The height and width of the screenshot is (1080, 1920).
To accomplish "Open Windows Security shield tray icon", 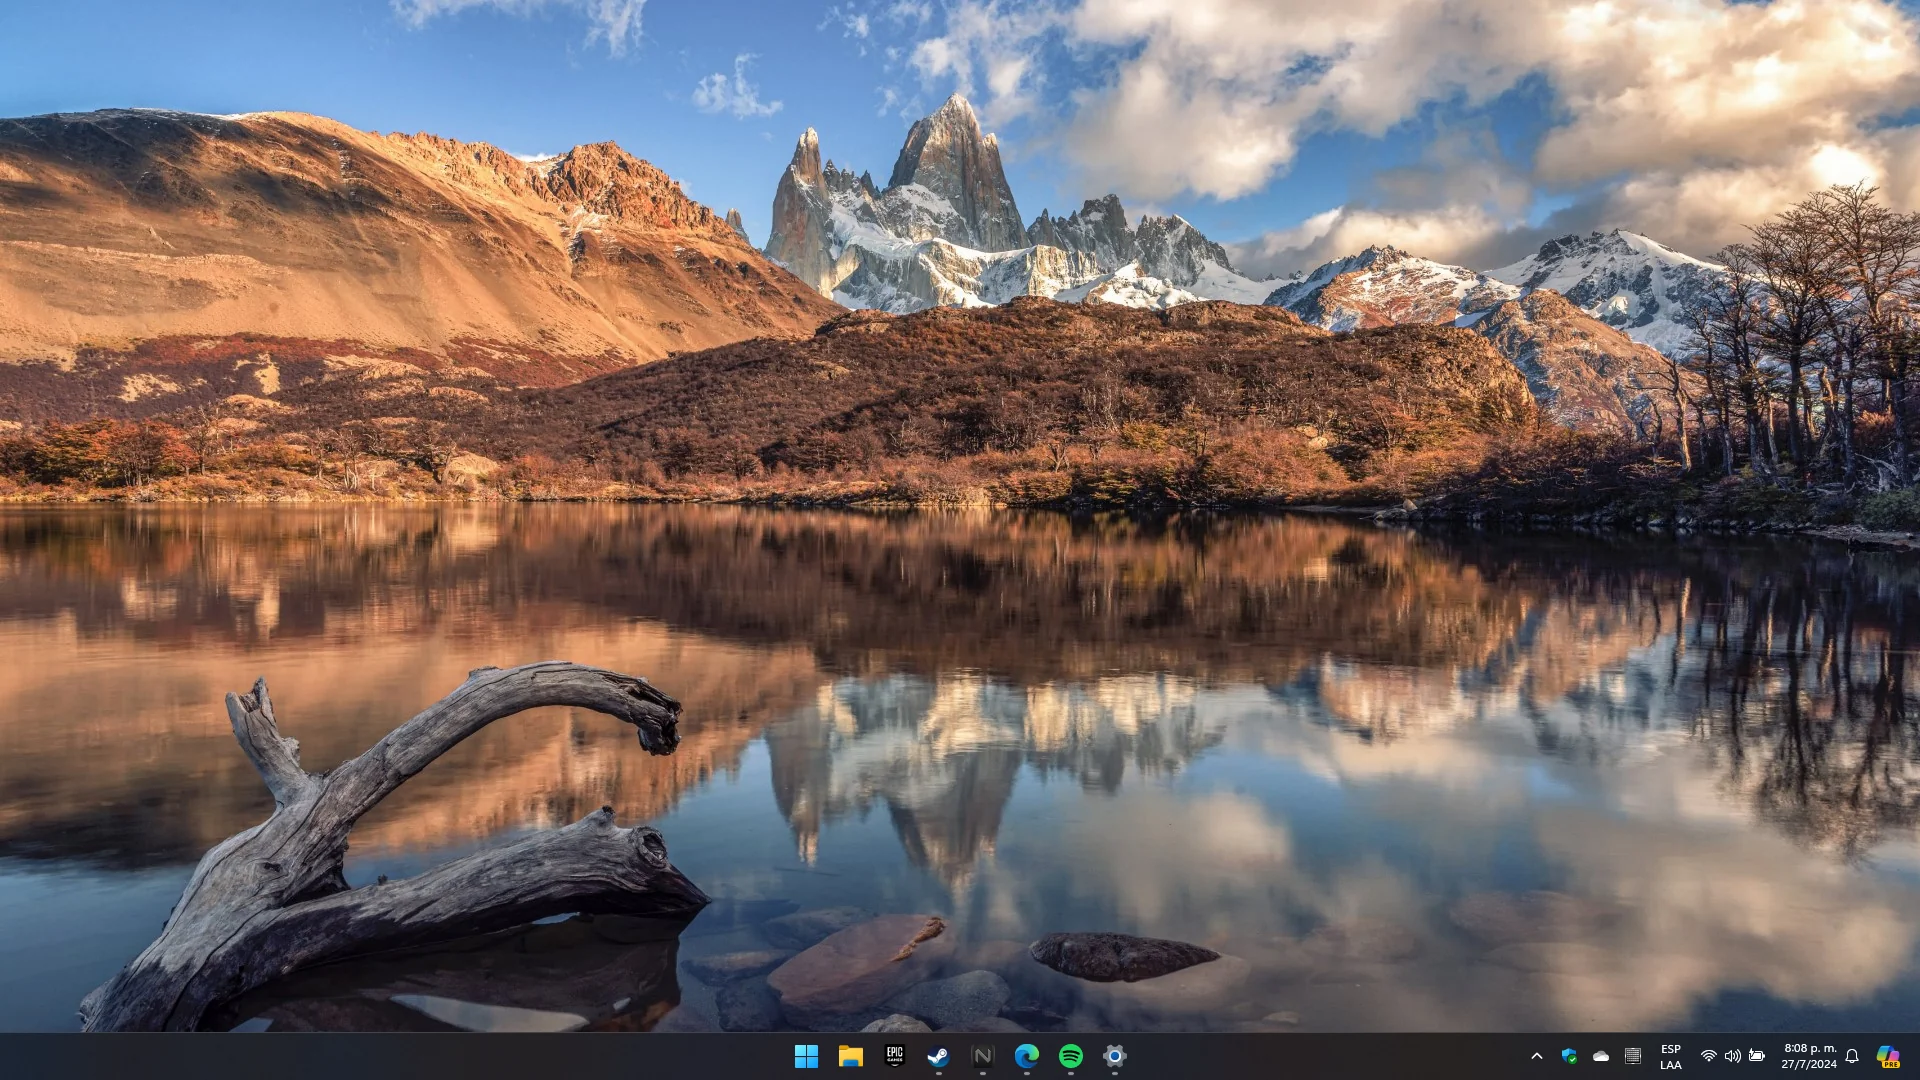I will [1569, 1056].
